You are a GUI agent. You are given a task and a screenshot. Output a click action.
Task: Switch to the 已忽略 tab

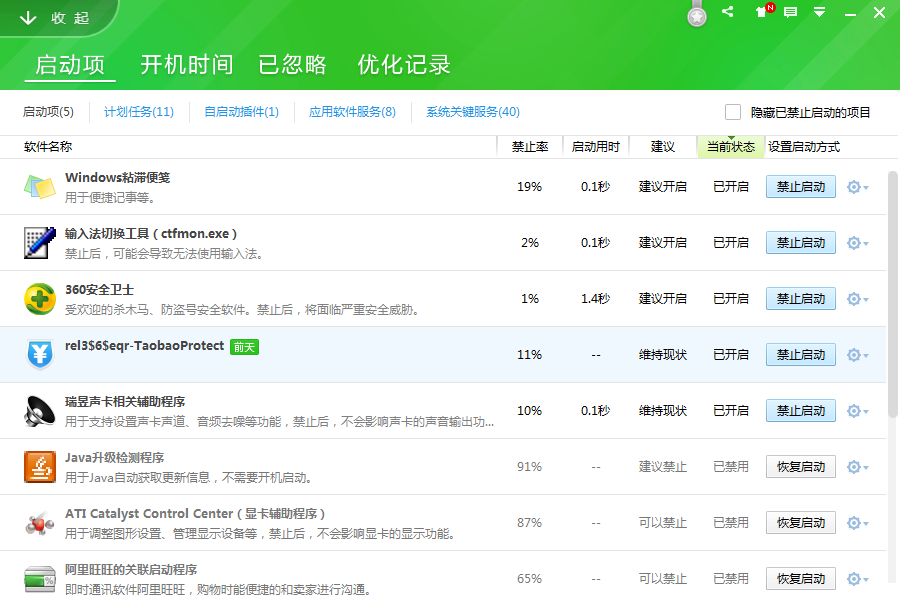coord(290,64)
